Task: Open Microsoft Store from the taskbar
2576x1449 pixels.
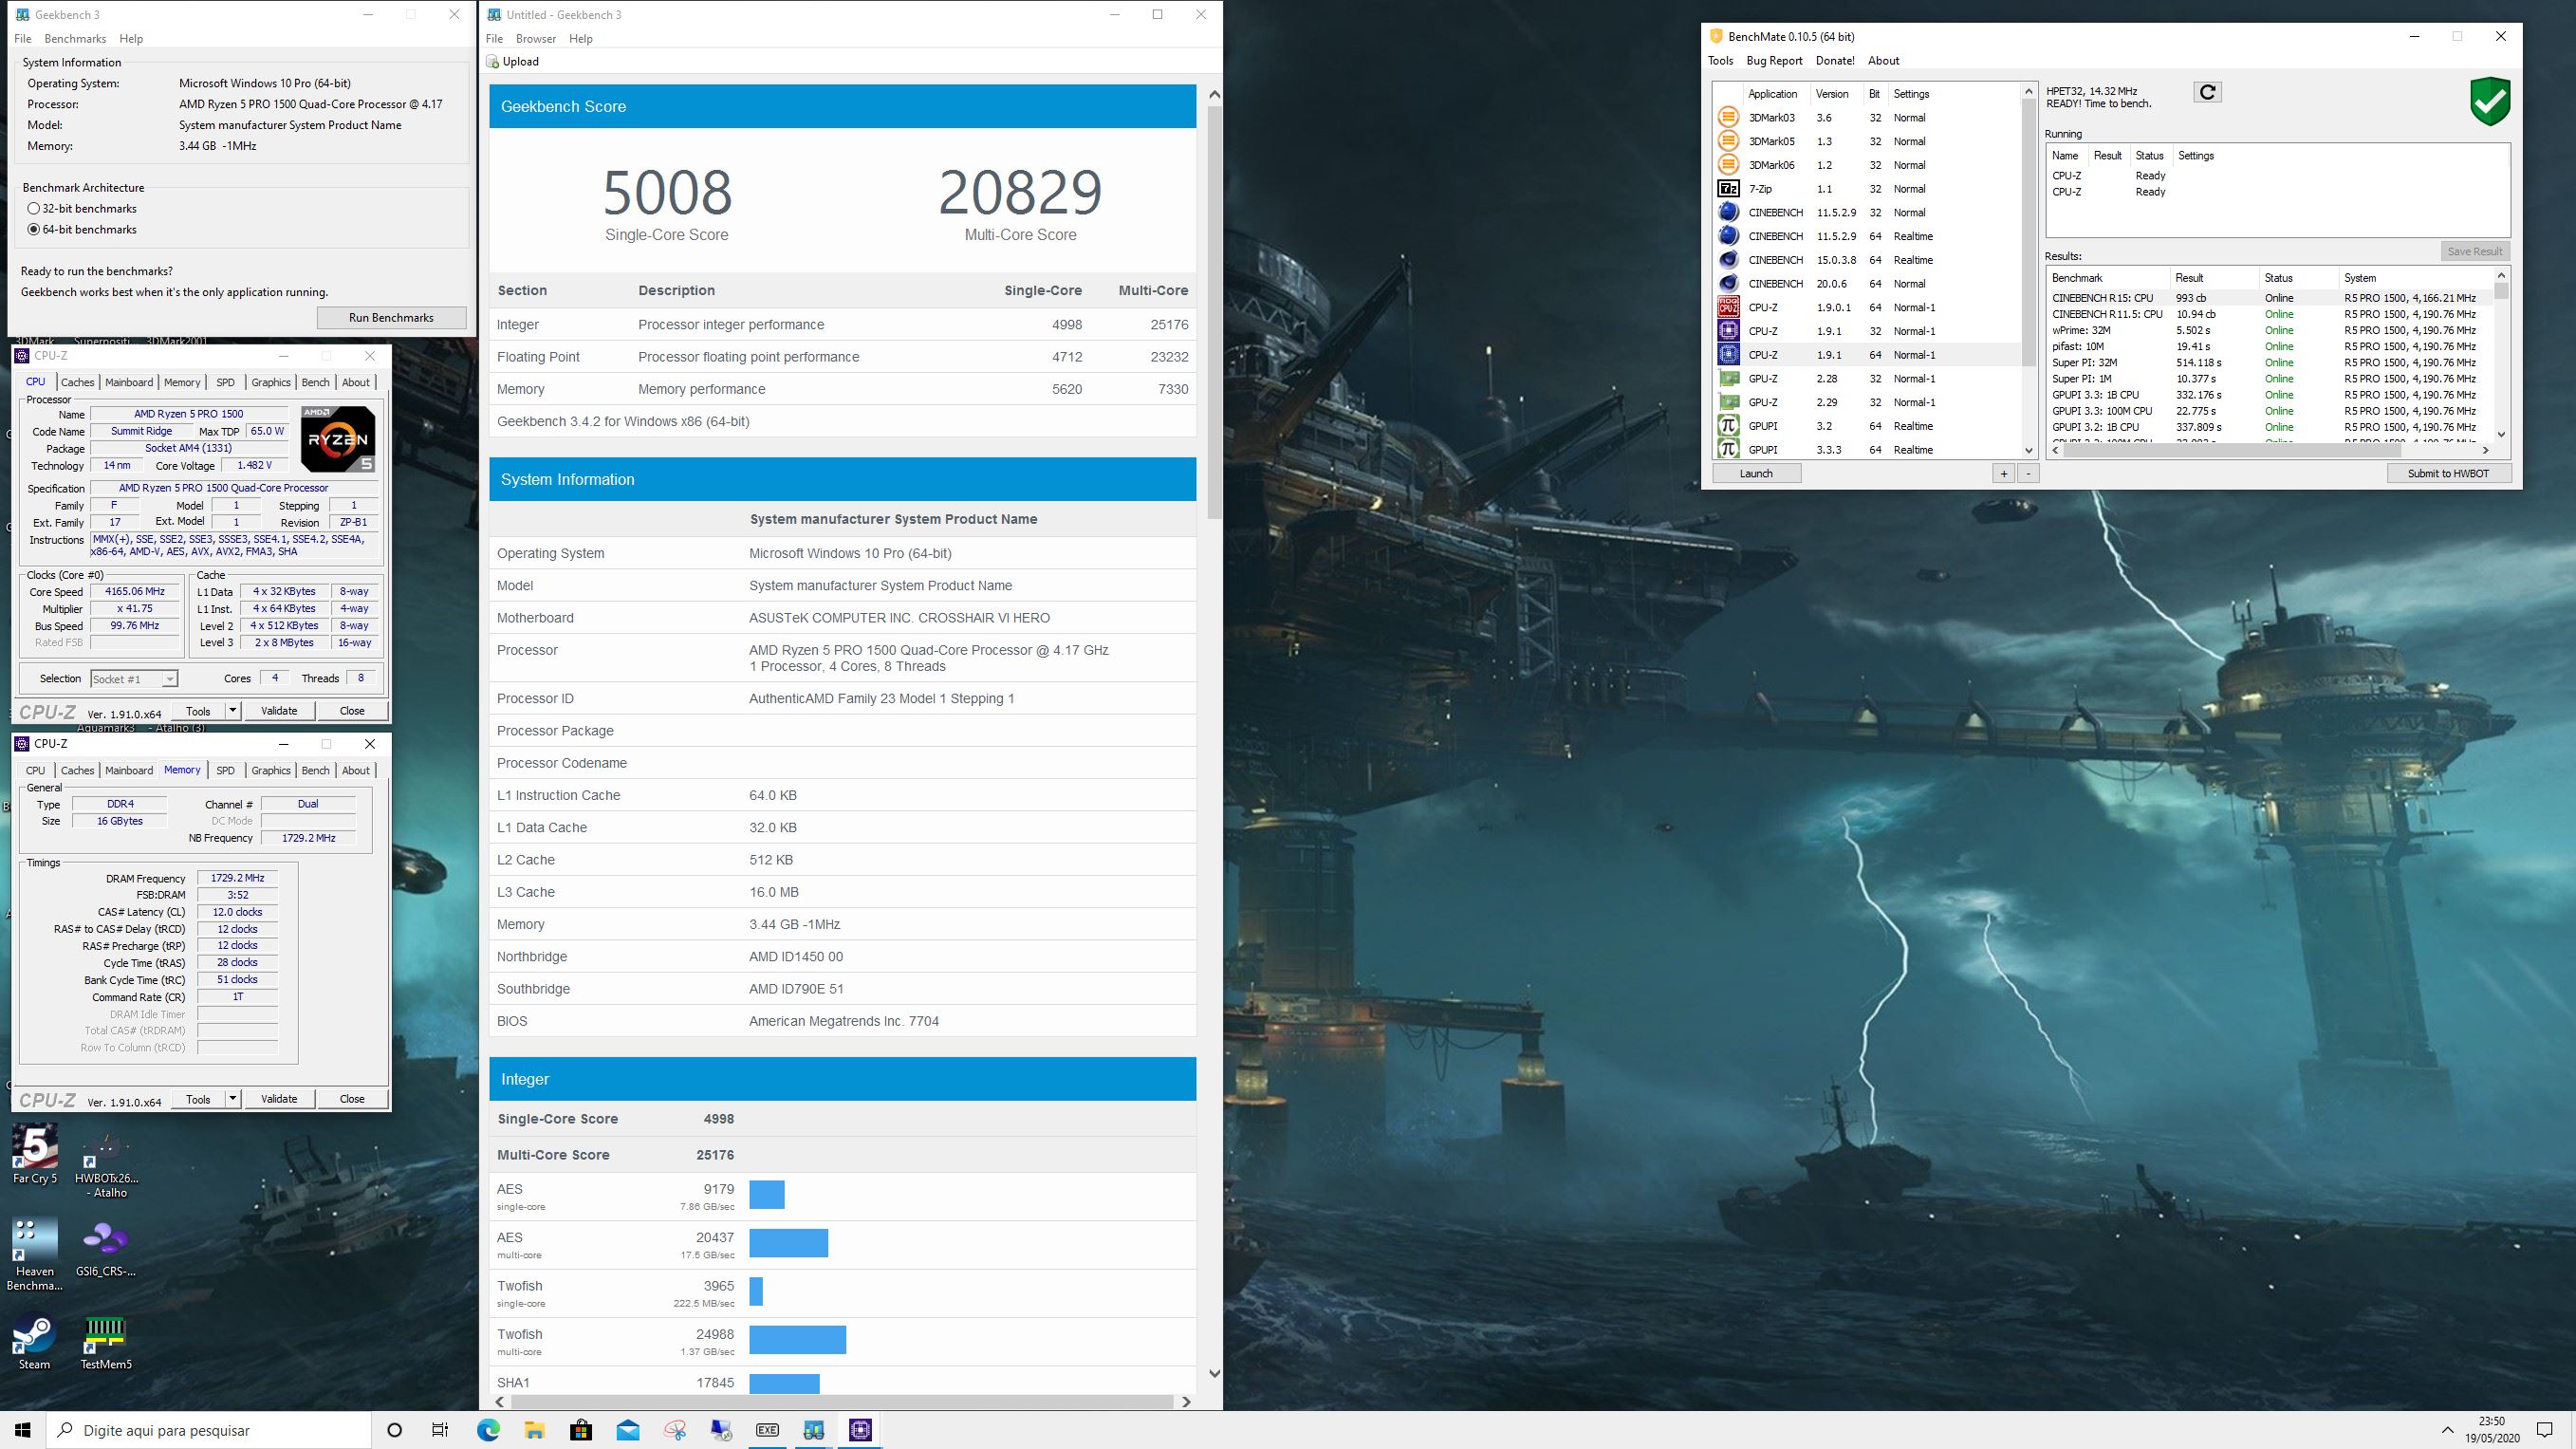Action: pyautogui.click(x=581, y=1430)
